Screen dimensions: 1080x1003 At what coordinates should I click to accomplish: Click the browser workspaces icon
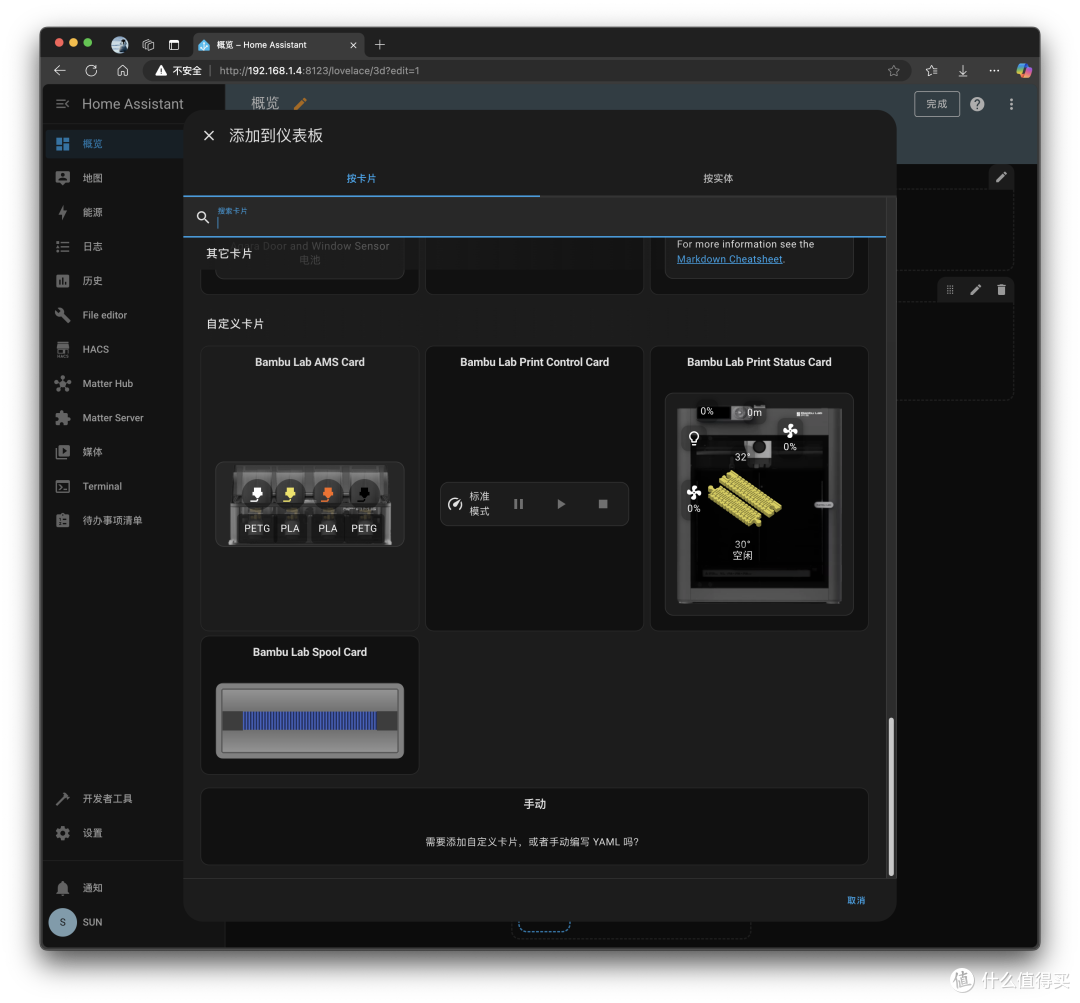coord(148,45)
